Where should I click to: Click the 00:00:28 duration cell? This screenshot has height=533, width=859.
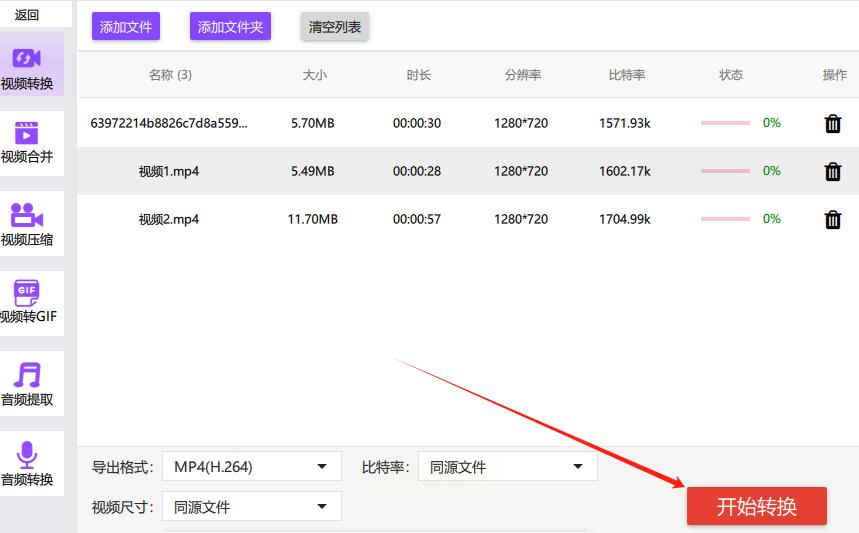pyautogui.click(x=417, y=171)
